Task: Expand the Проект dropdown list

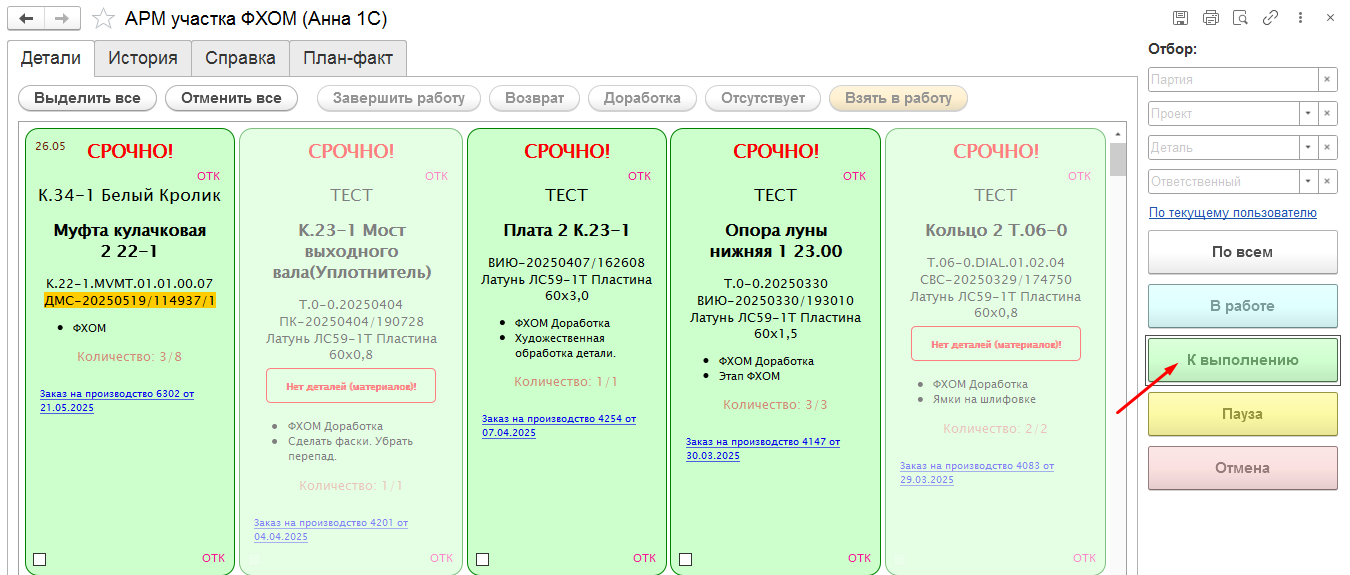Action: coord(1308,114)
